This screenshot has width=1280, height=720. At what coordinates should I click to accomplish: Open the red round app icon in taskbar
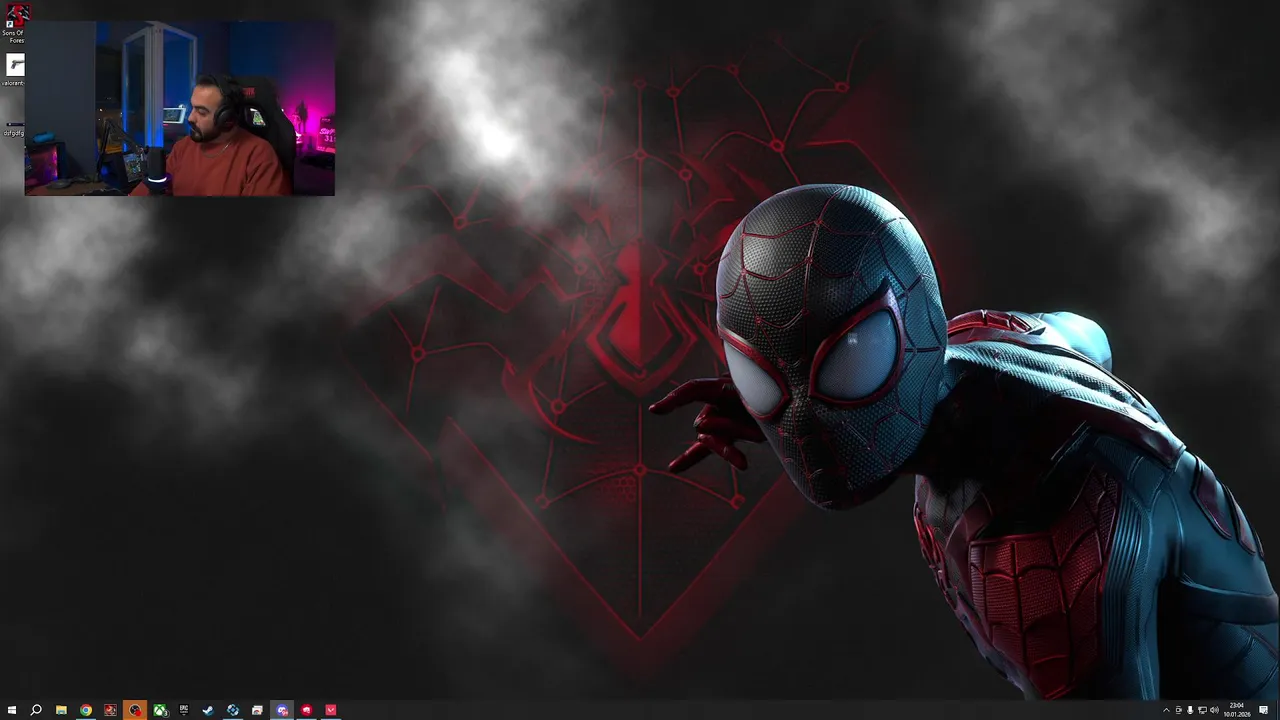306,710
